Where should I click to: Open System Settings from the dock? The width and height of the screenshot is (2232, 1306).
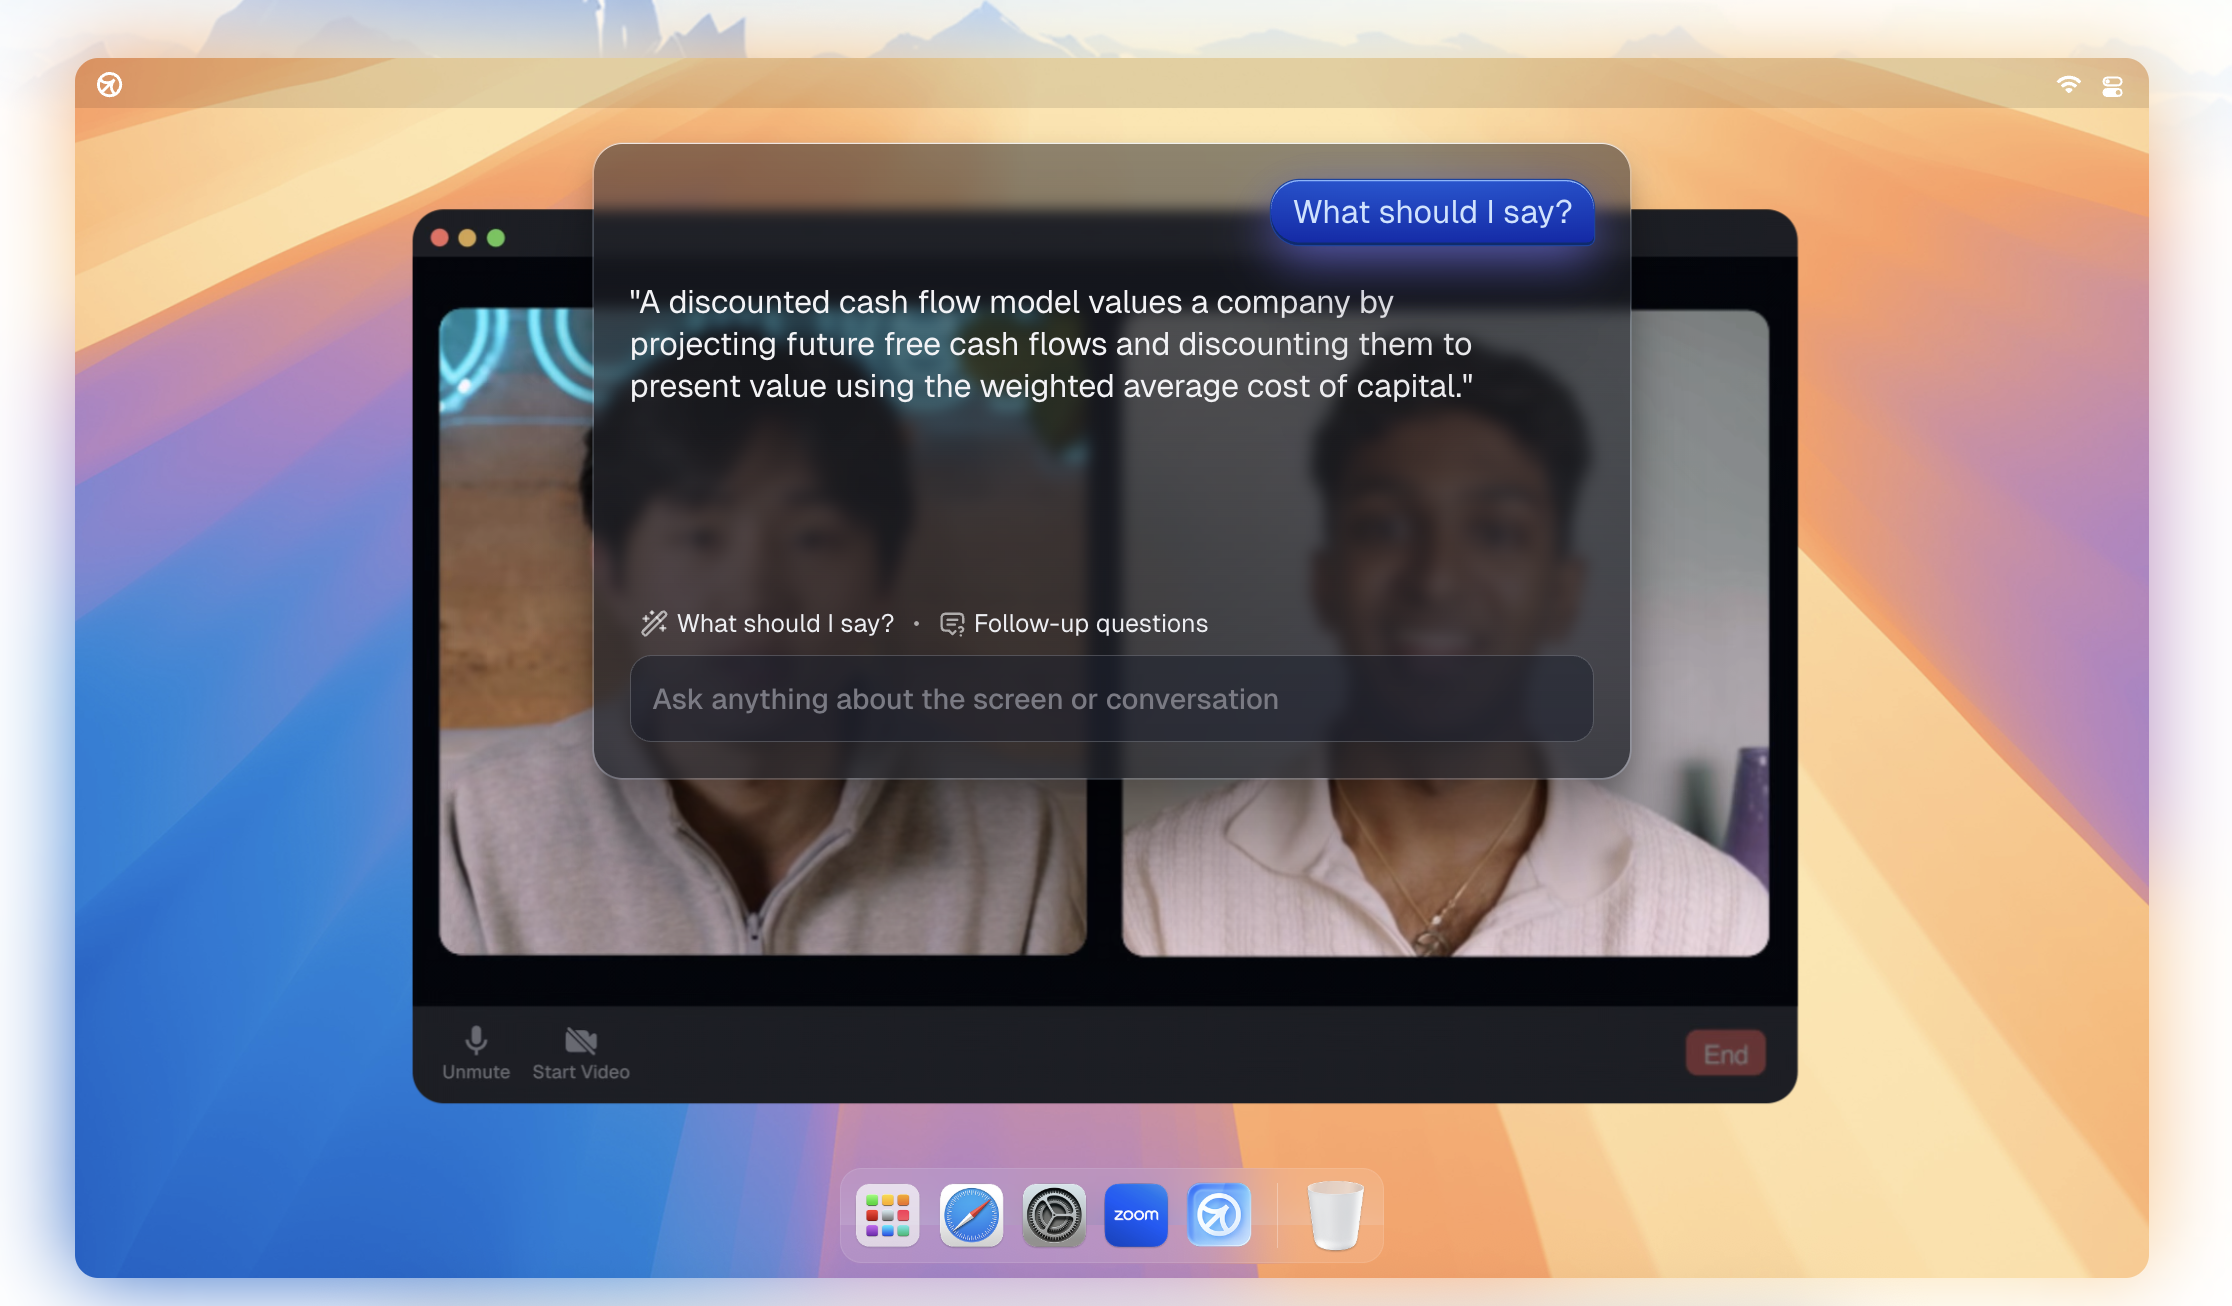[1053, 1215]
